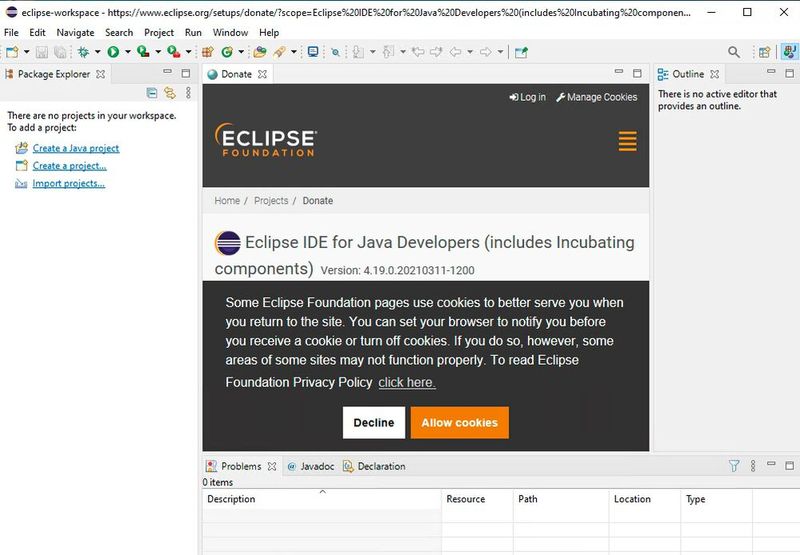Expand the Coverage dropdown arrow
The height and width of the screenshot is (555, 800).
click(158, 52)
